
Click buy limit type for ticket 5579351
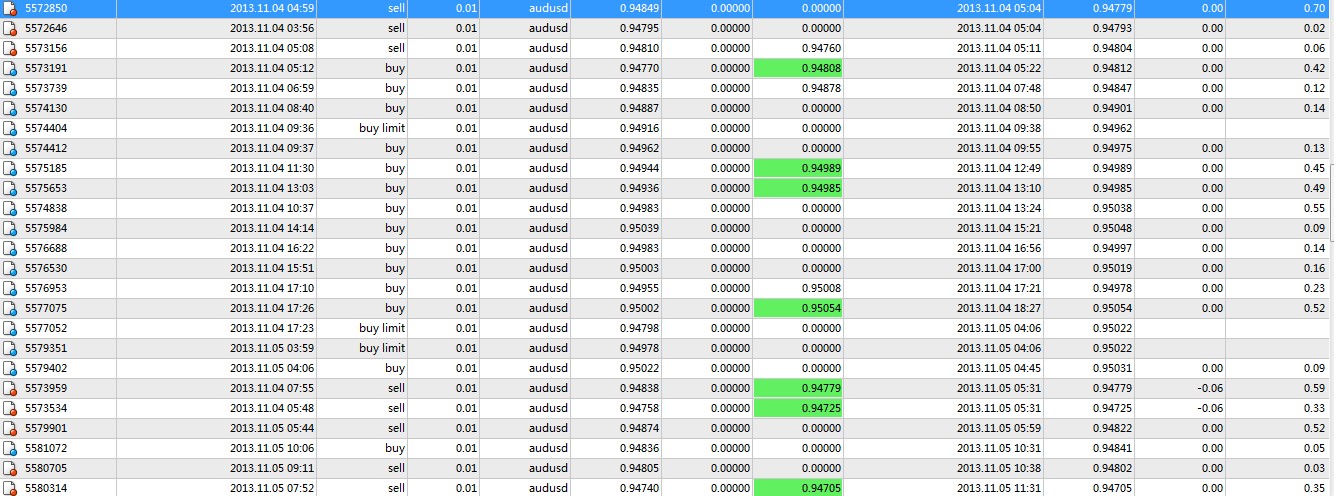pyautogui.click(x=382, y=349)
